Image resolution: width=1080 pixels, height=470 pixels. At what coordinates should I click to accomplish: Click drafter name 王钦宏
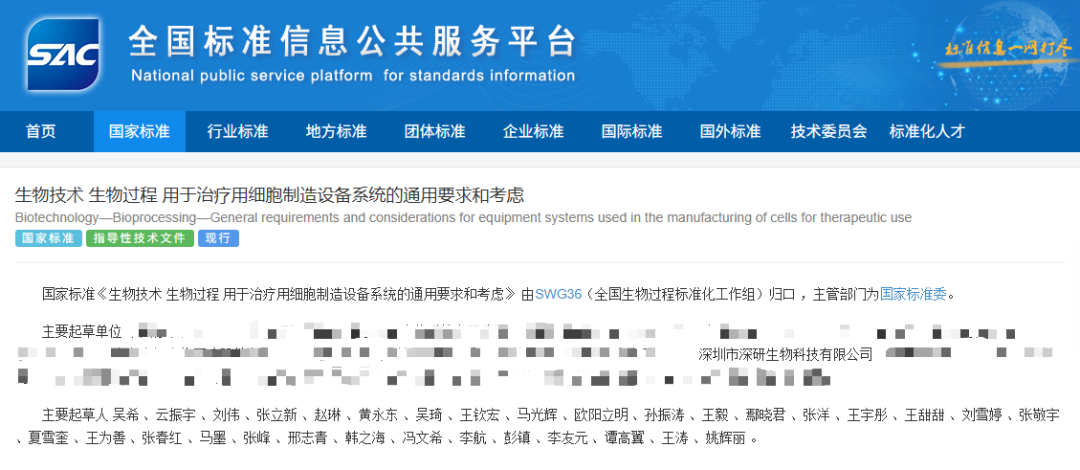tap(480, 415)
